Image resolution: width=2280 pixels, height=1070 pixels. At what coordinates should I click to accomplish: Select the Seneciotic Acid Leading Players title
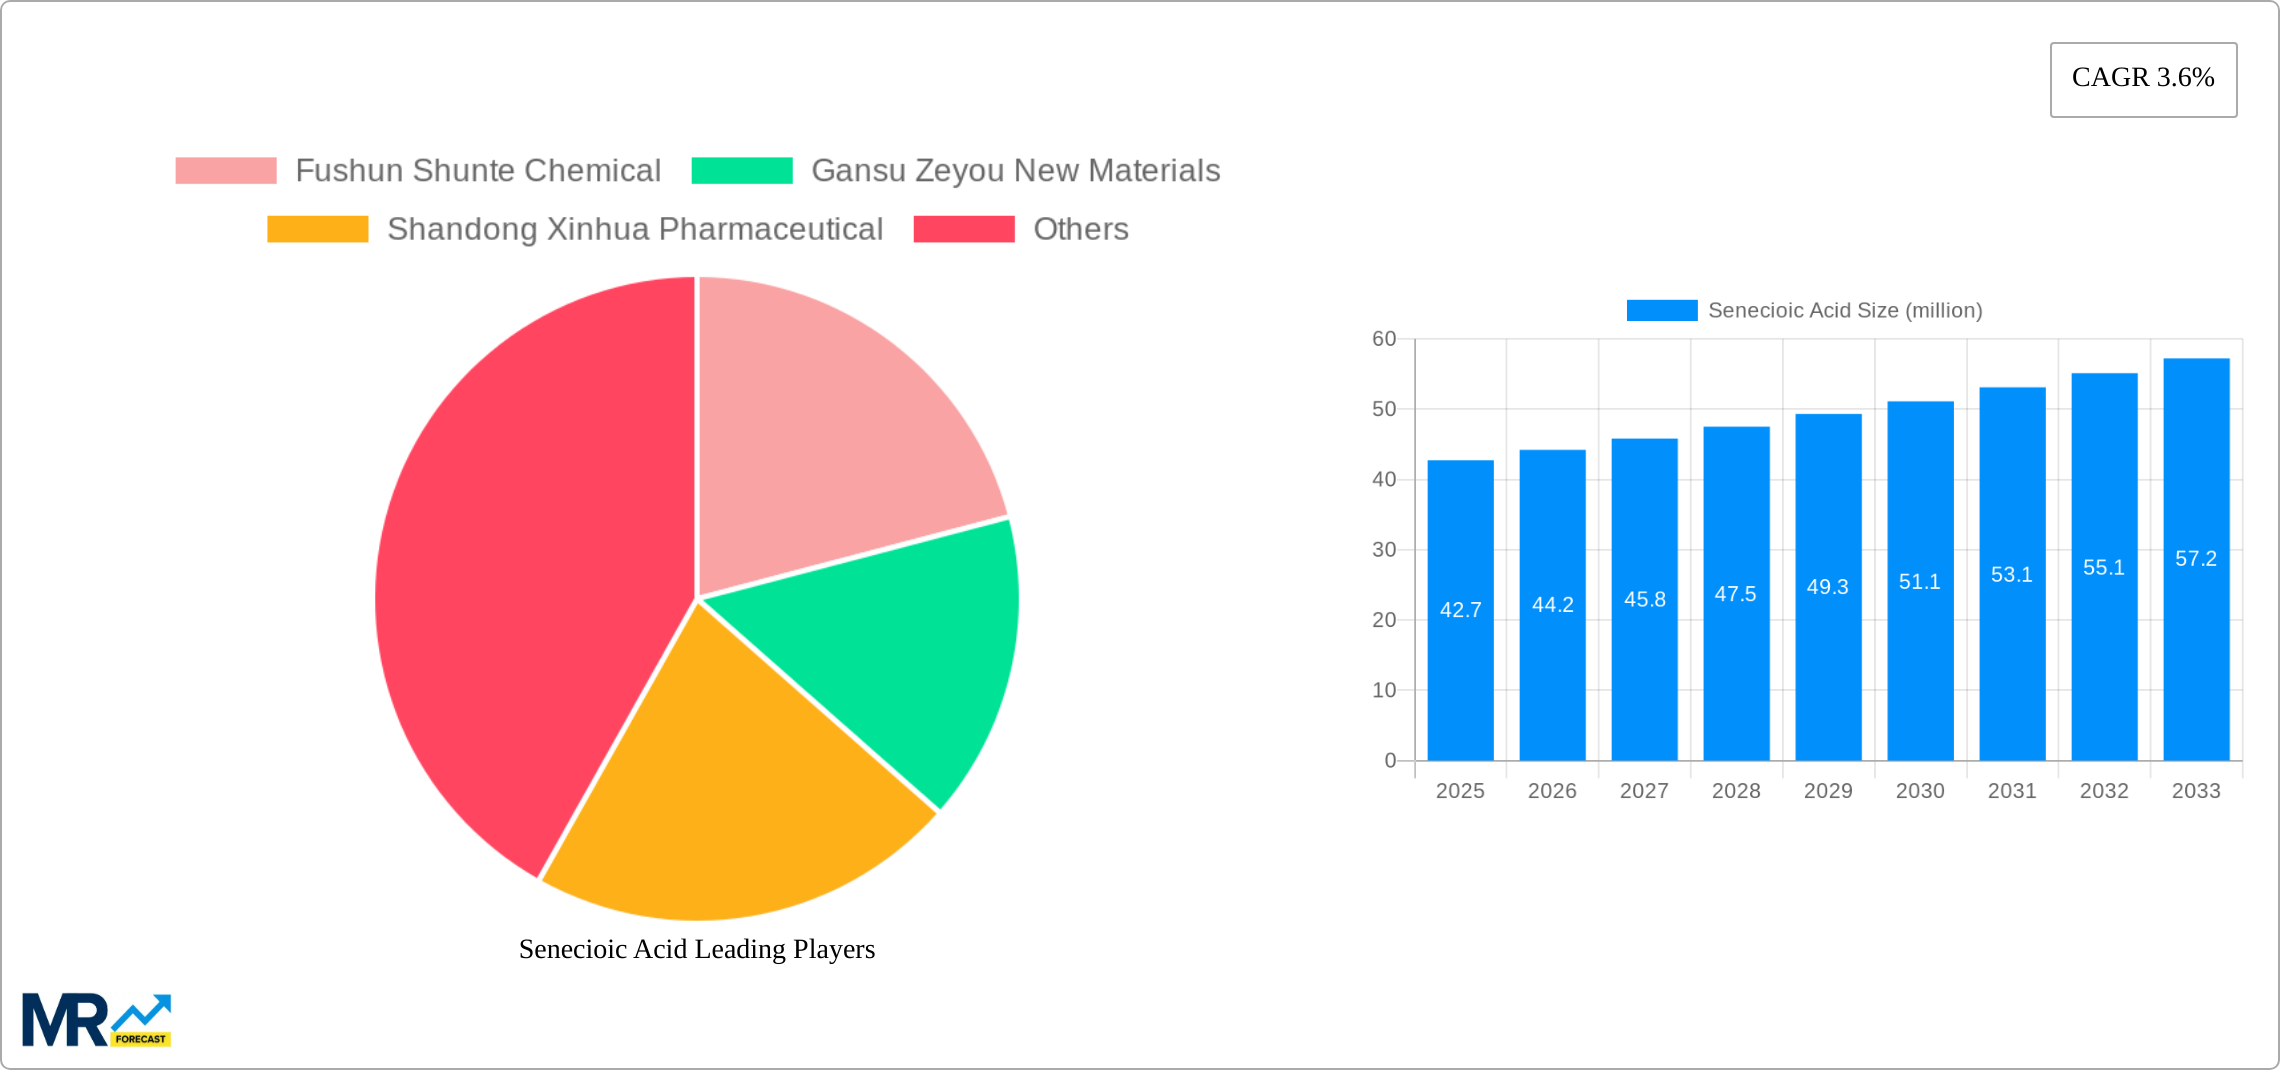[696, 949]
